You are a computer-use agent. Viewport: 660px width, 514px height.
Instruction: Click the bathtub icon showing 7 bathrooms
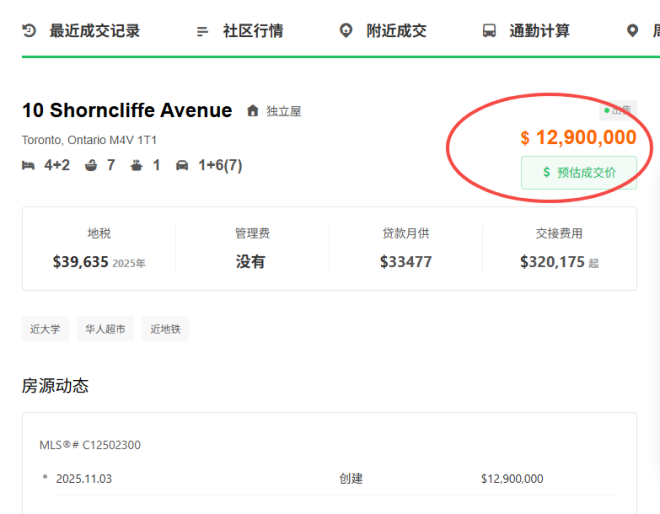point(91,165)
